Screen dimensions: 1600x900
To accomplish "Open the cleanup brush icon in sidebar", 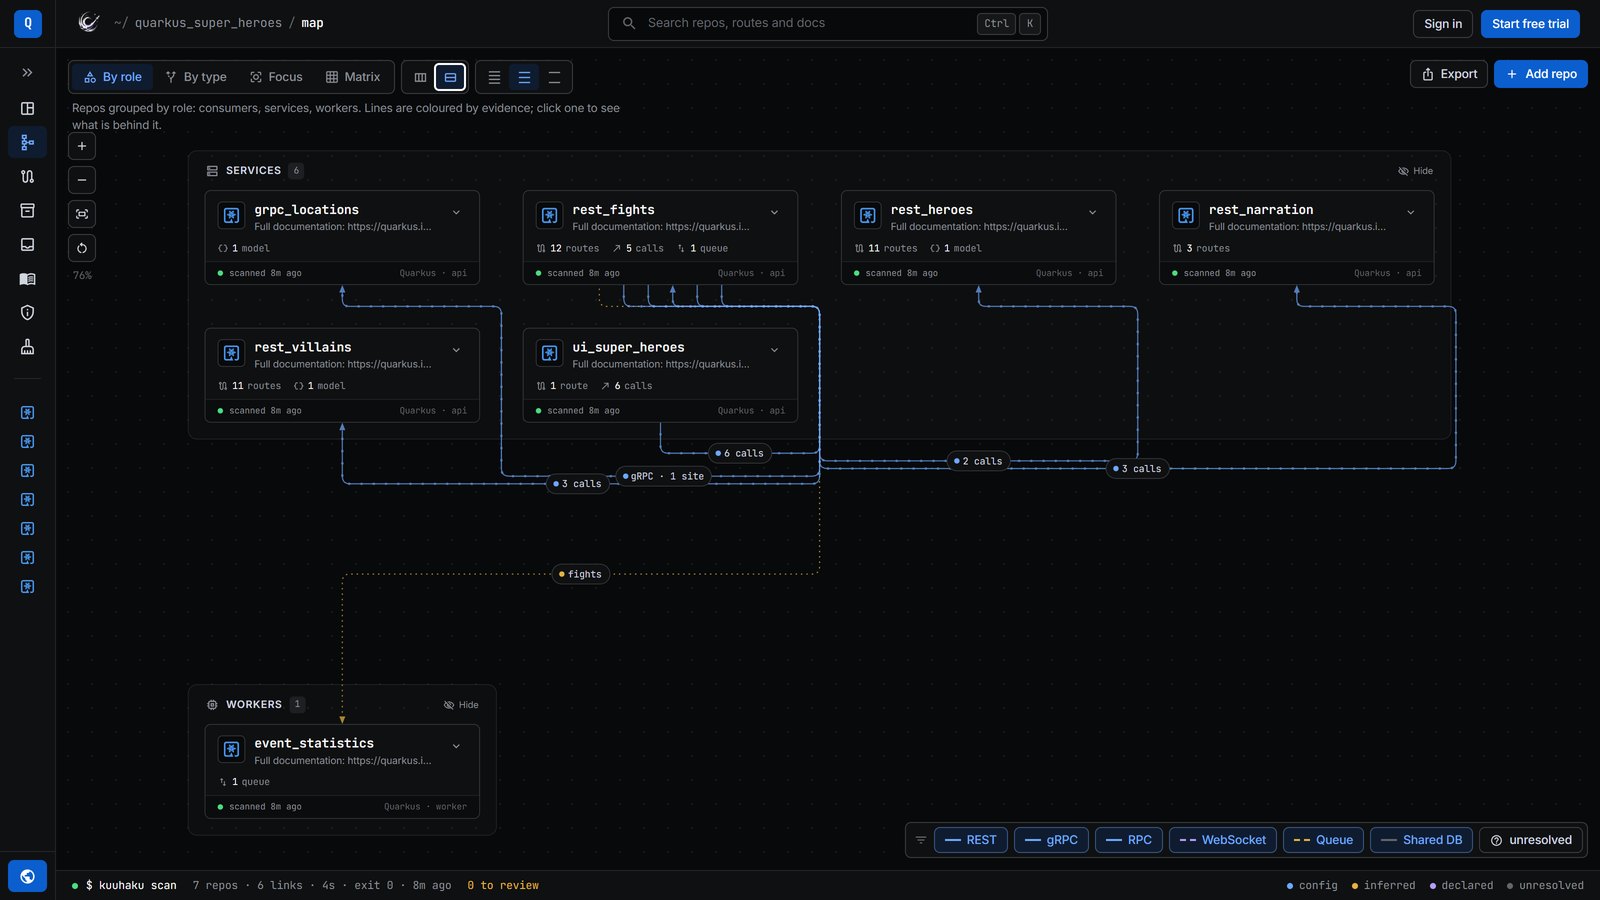I will tap(27, 347).
